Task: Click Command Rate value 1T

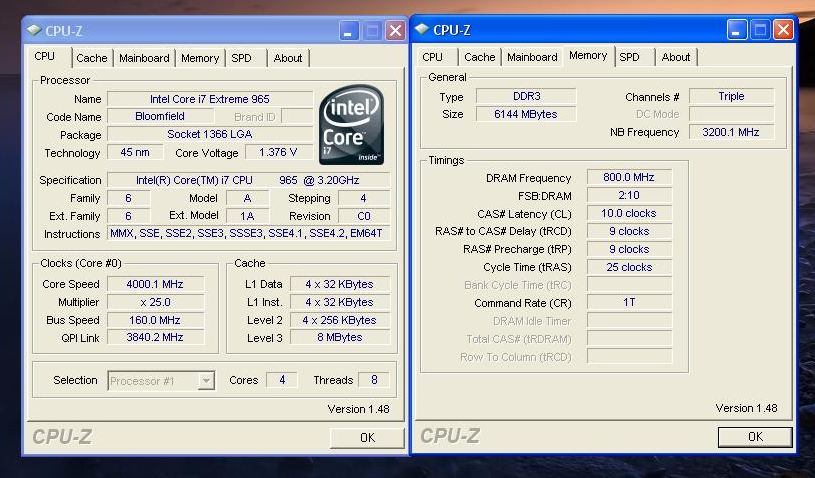Action: pos(629,302)
